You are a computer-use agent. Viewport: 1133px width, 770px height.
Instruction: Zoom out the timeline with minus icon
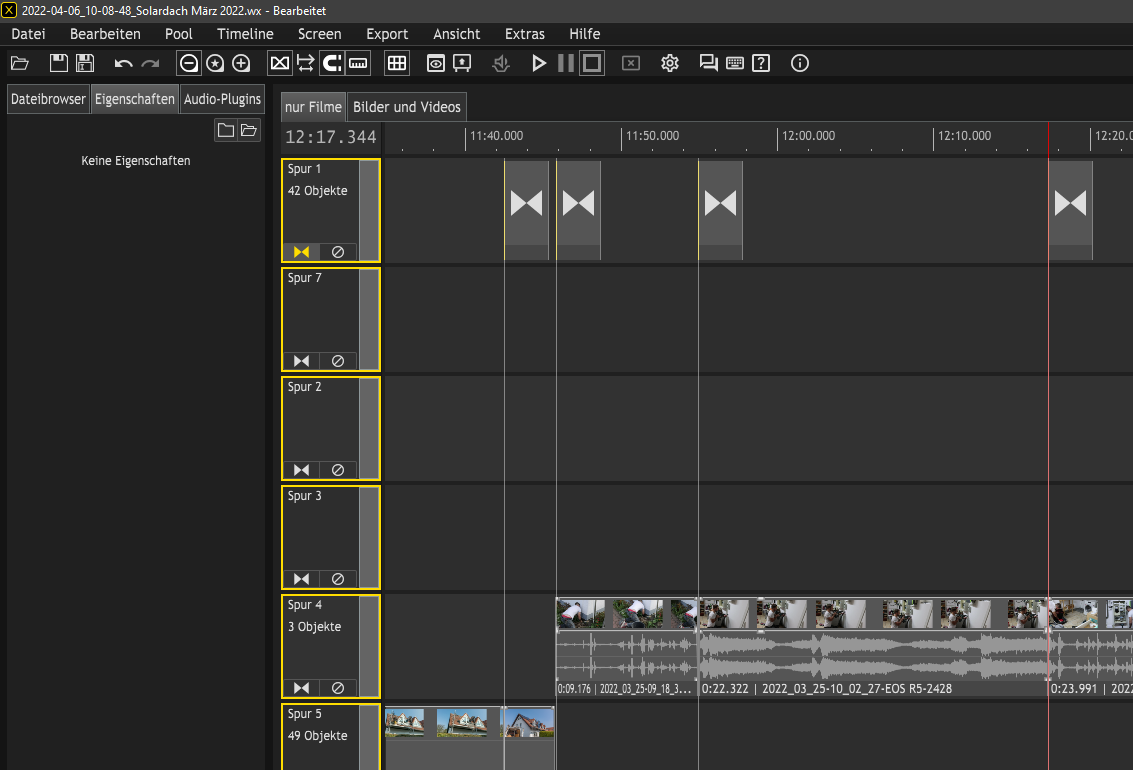pos(189,64)
